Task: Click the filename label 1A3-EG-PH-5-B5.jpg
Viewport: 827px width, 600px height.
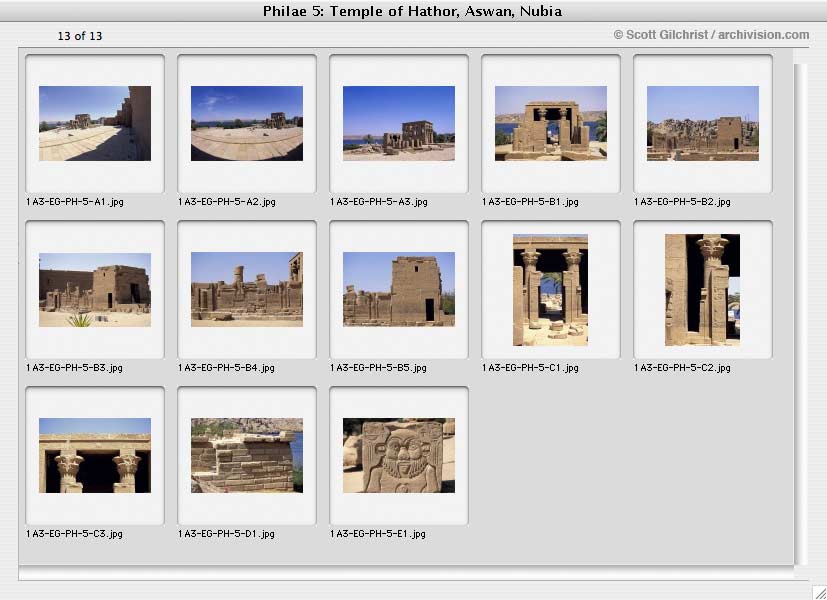Action: (x=378, y=367)
